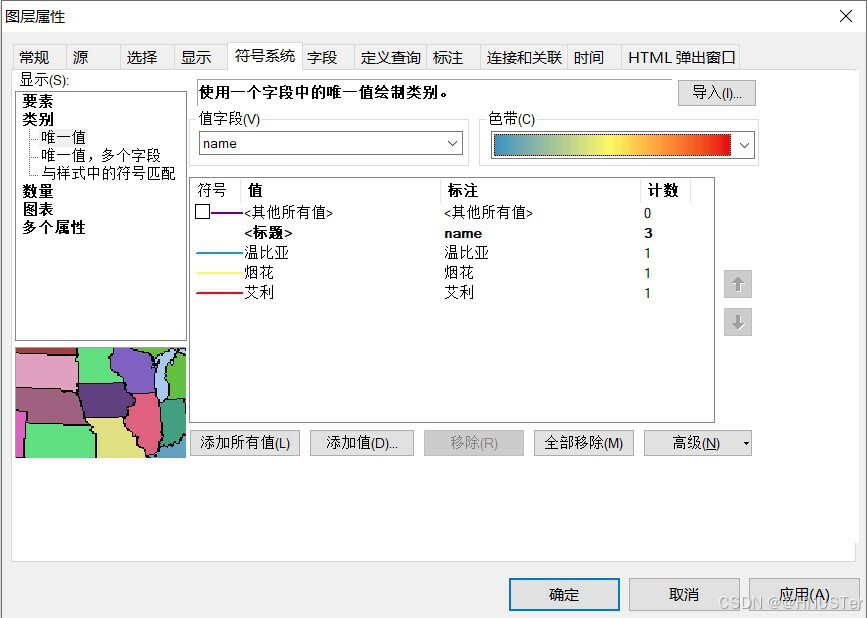The height and width of the screenshot is (618, 867).
Task: Select 类别 in the display list
Action: click(38, 119)
